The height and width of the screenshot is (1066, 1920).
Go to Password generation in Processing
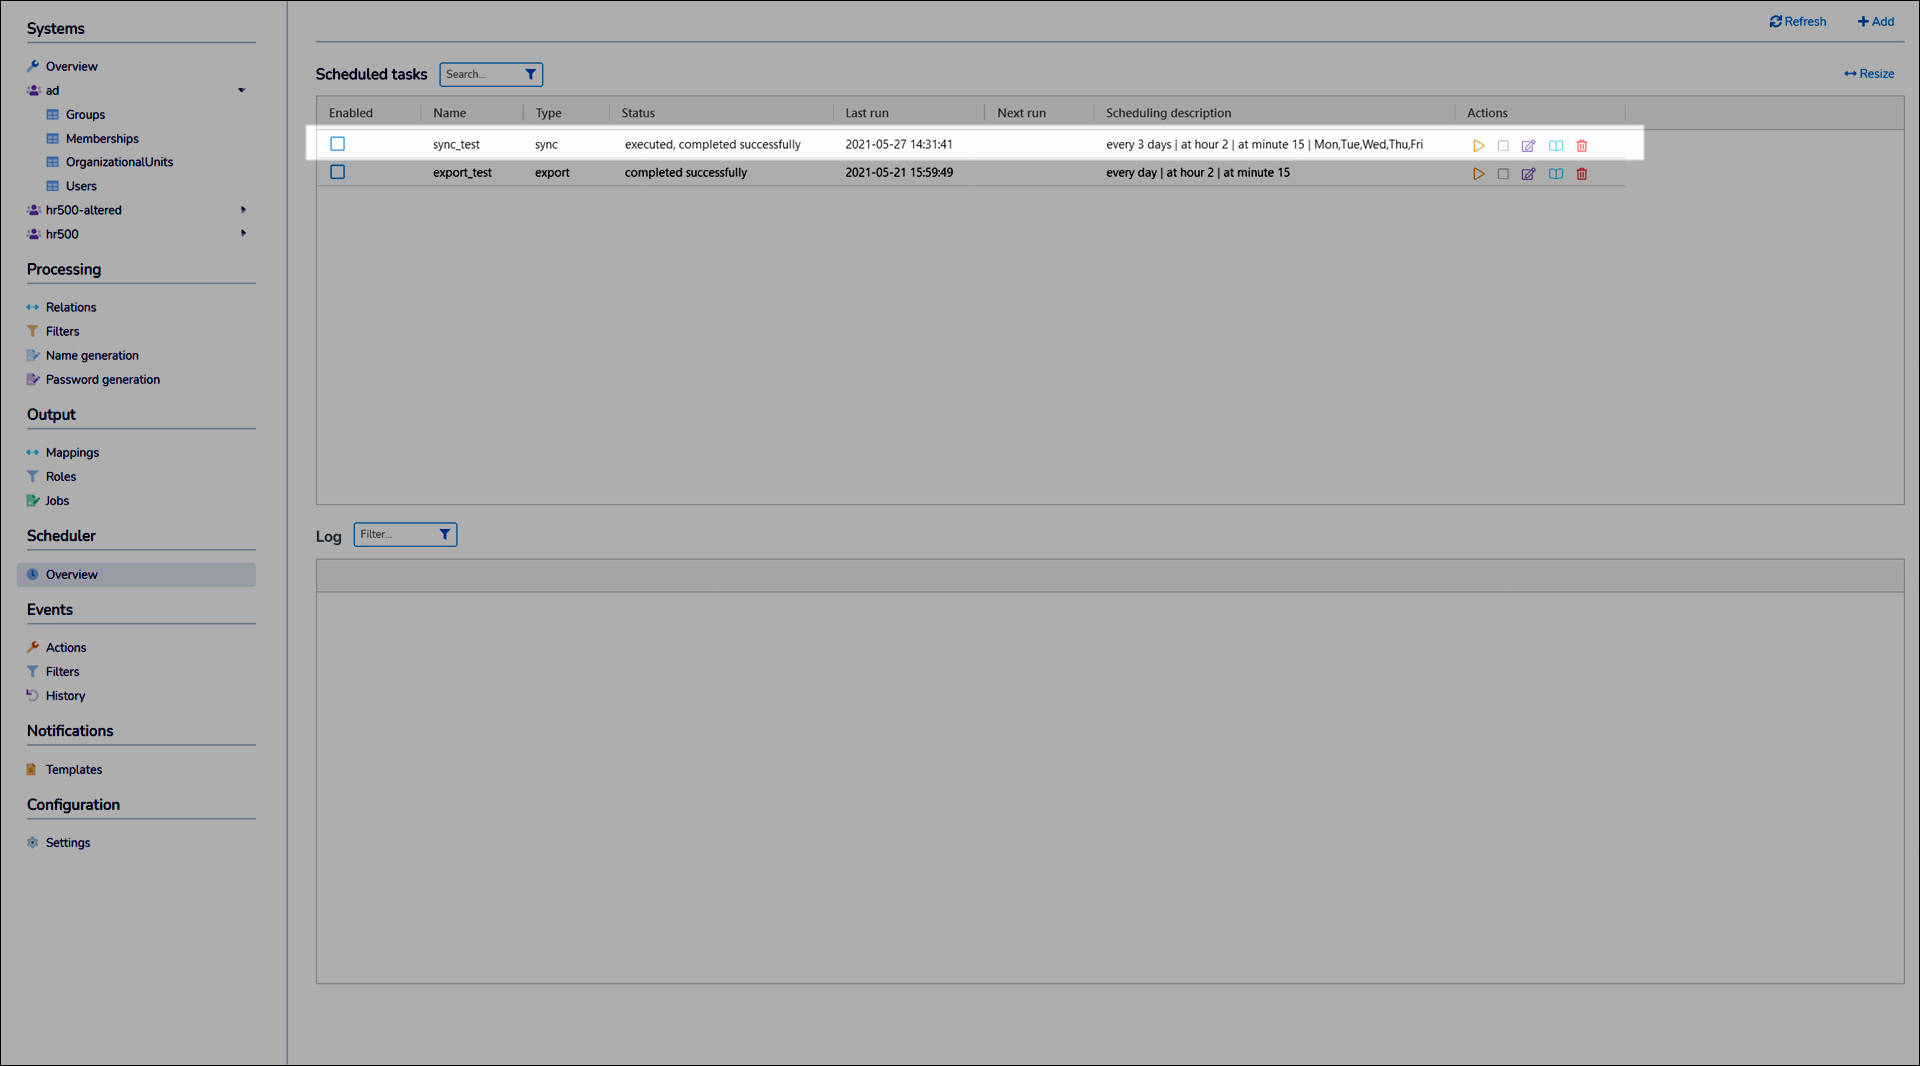tap(102, 380)
